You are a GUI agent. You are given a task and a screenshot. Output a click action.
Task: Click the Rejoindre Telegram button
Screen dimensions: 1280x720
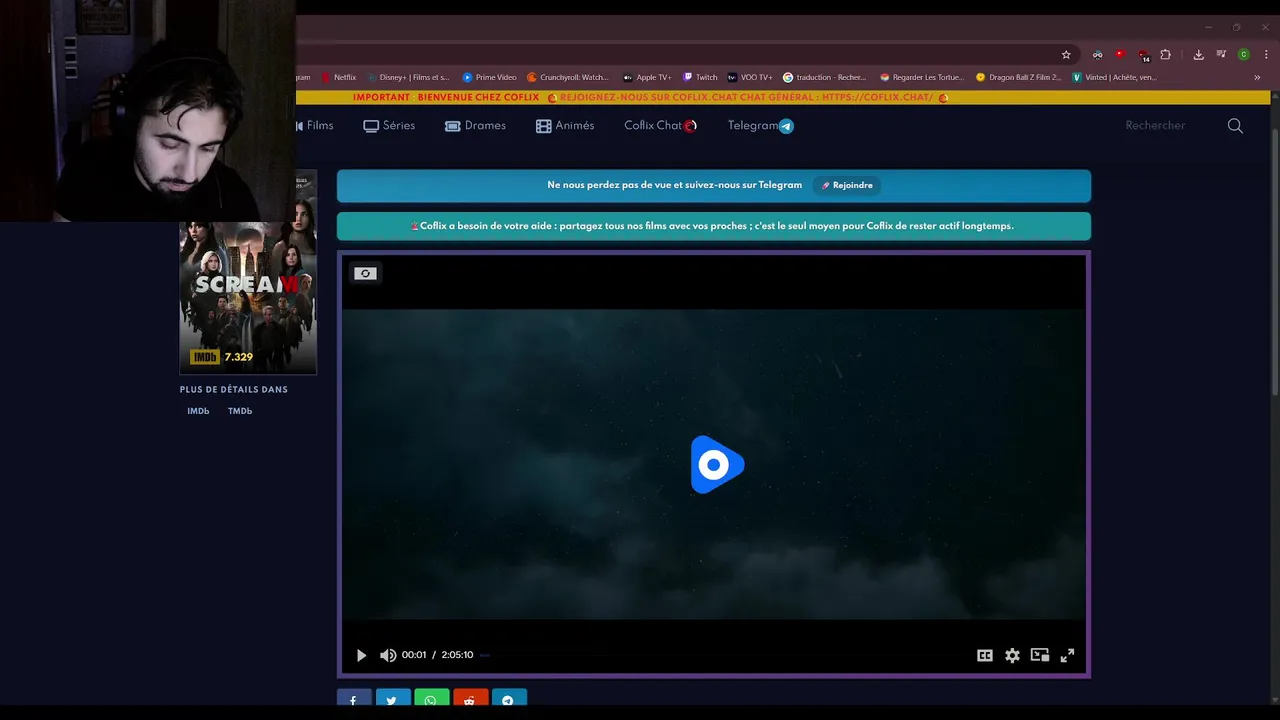click(x=847, y=185)
